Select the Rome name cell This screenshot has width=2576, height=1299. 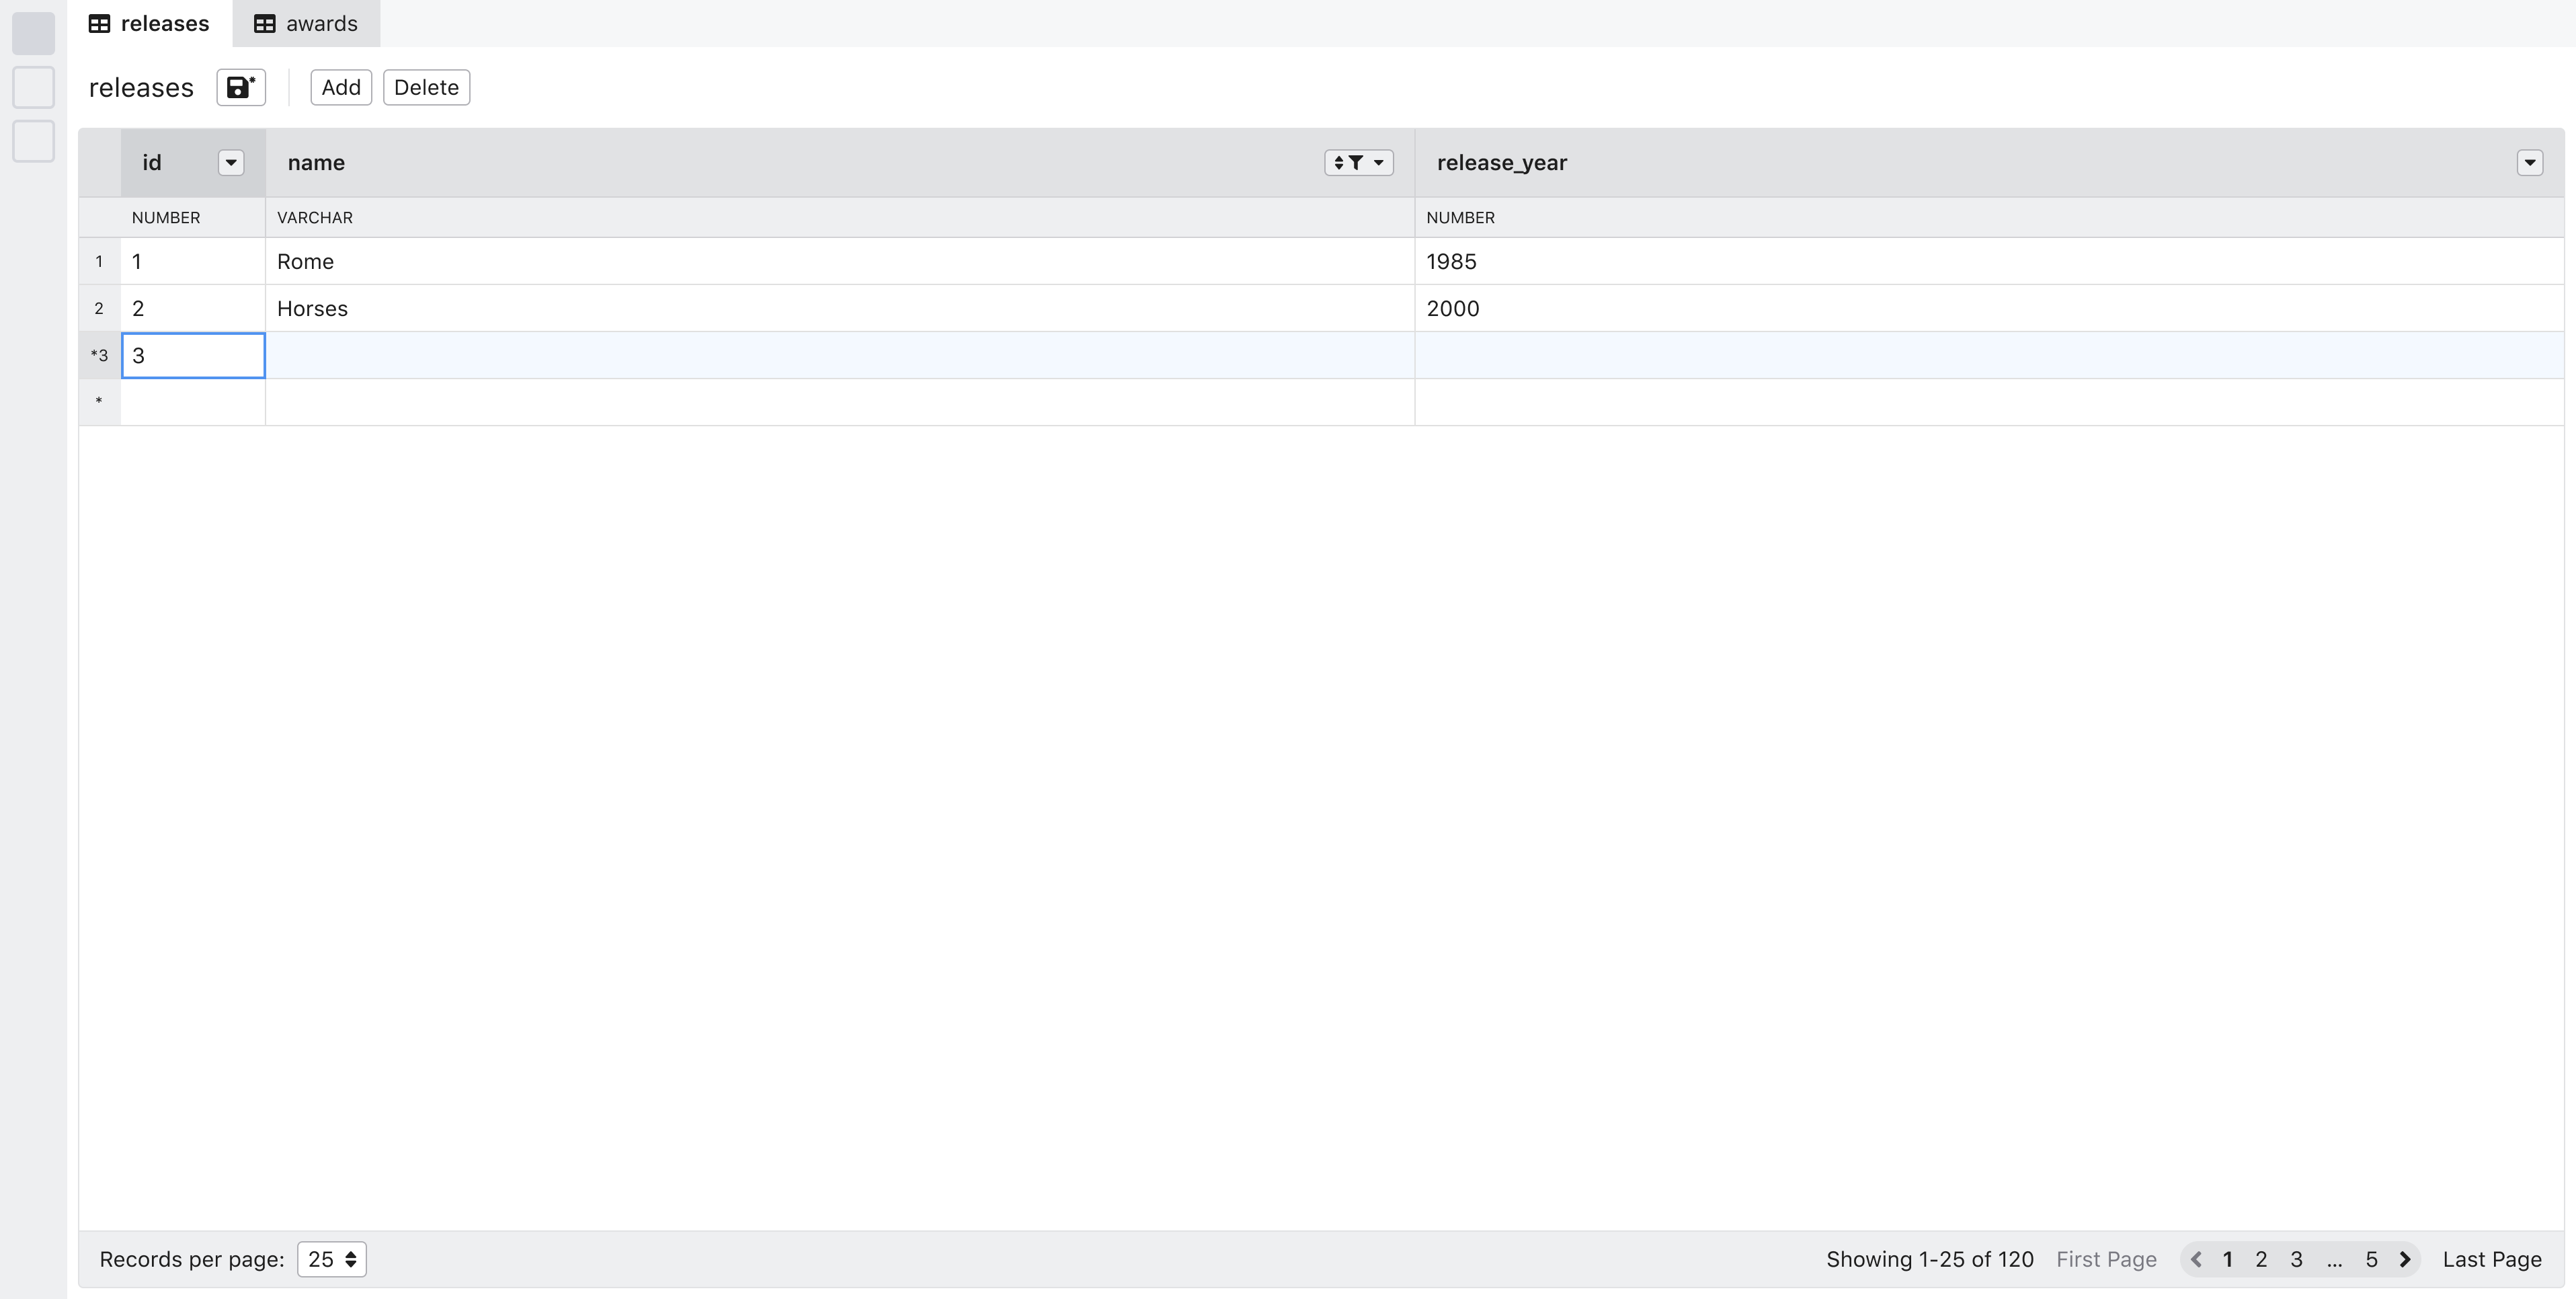click(840, 261)
